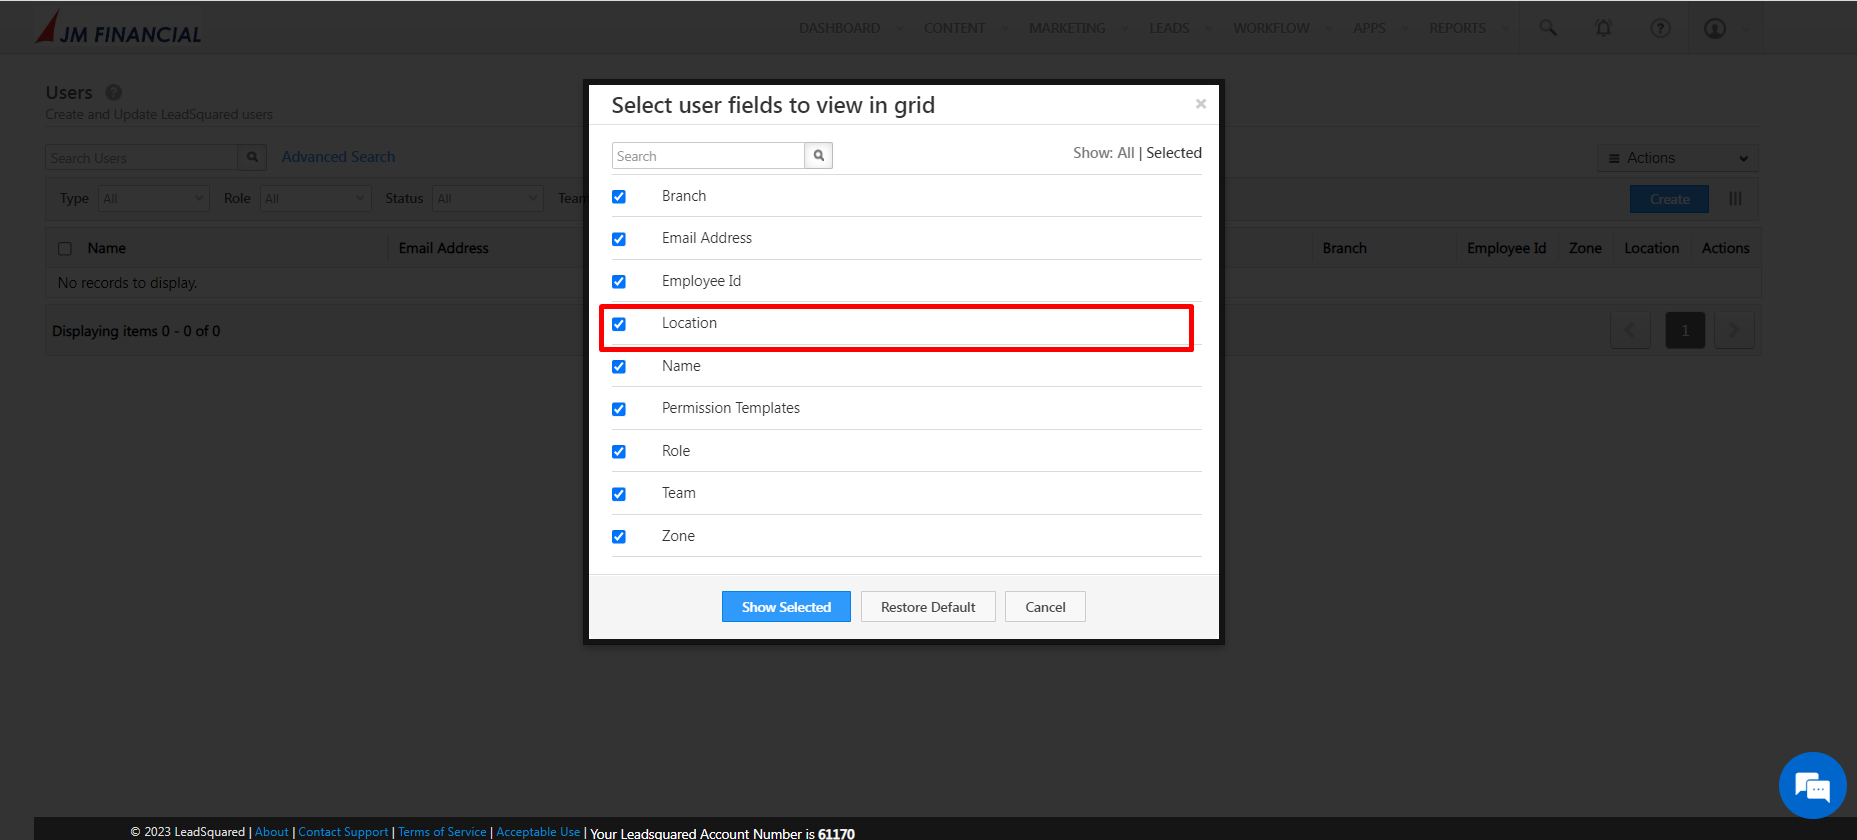Click the column selector icon beside Create
The image size is (1857, 840).
pyautogui.click(x=1735, y=199)
